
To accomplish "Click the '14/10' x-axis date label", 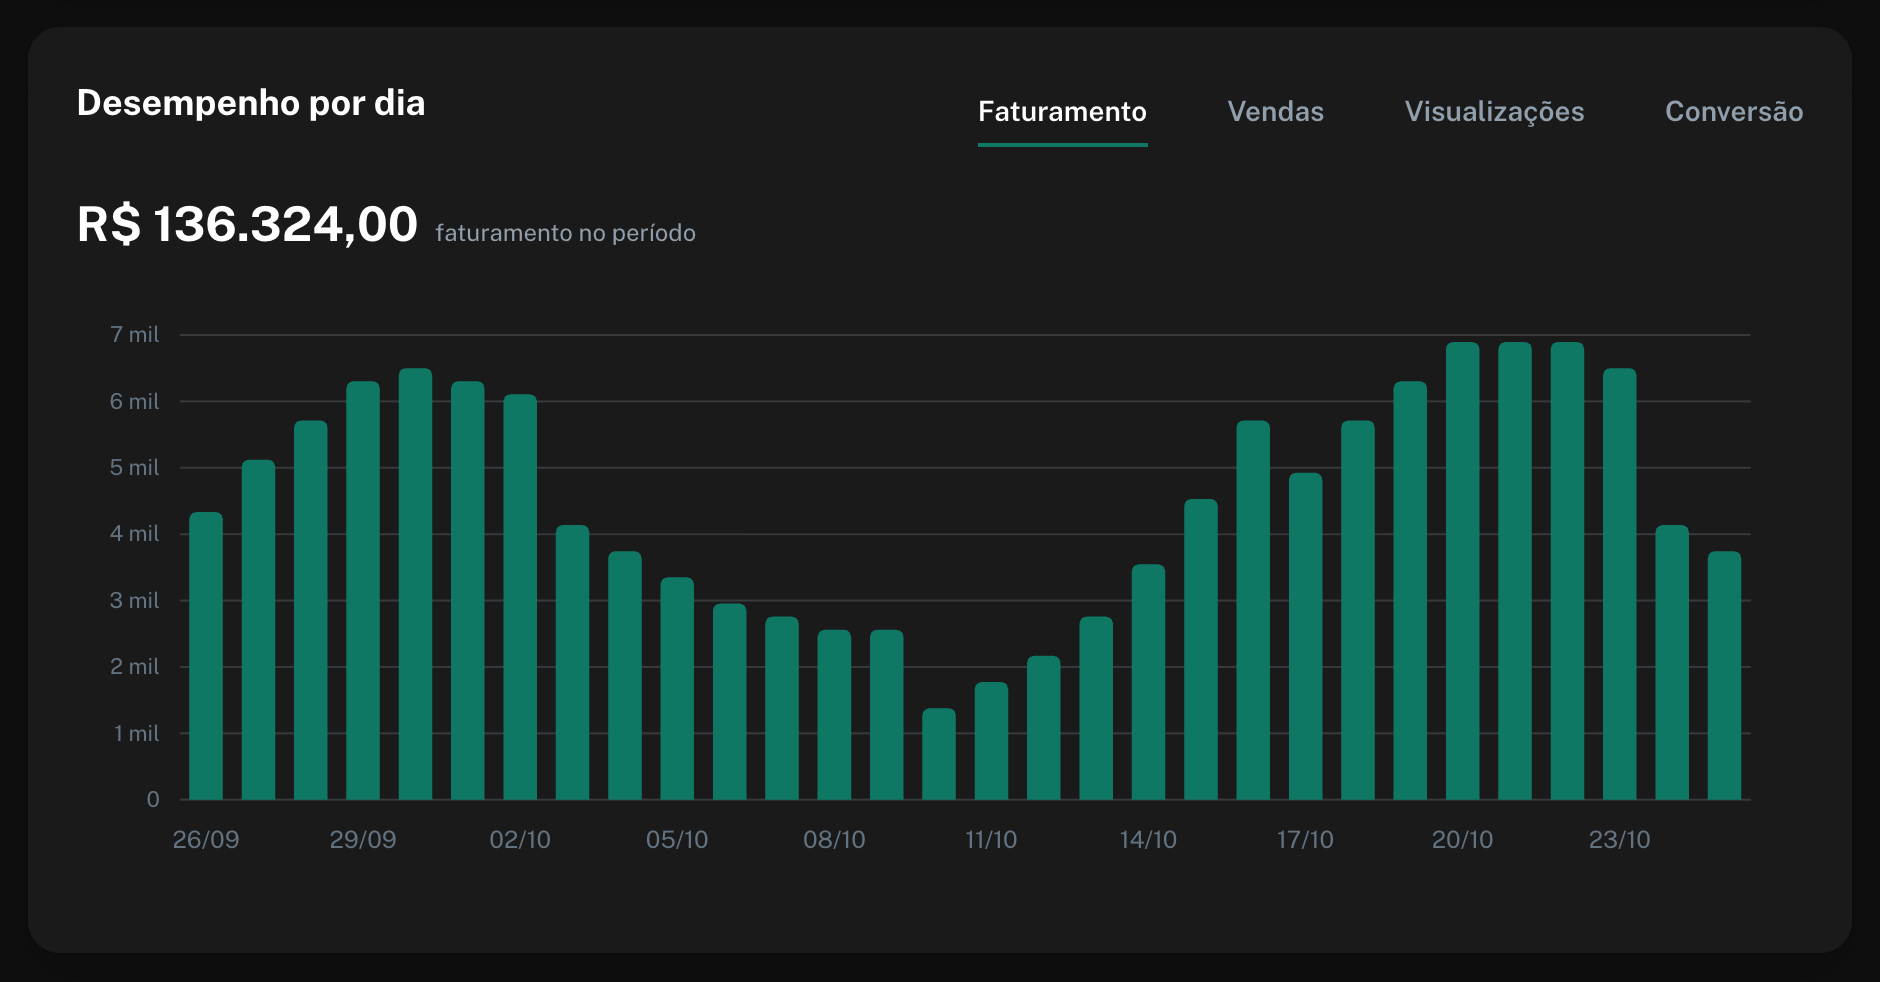I will pyautogui.click(x=1148, y=840).
